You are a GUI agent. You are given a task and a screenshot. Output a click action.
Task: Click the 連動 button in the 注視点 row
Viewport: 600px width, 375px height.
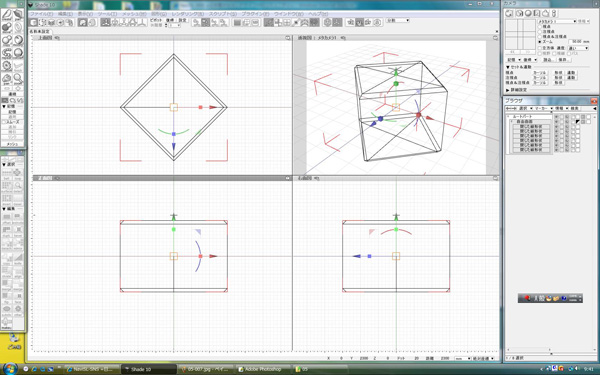[x=571, y=77]
